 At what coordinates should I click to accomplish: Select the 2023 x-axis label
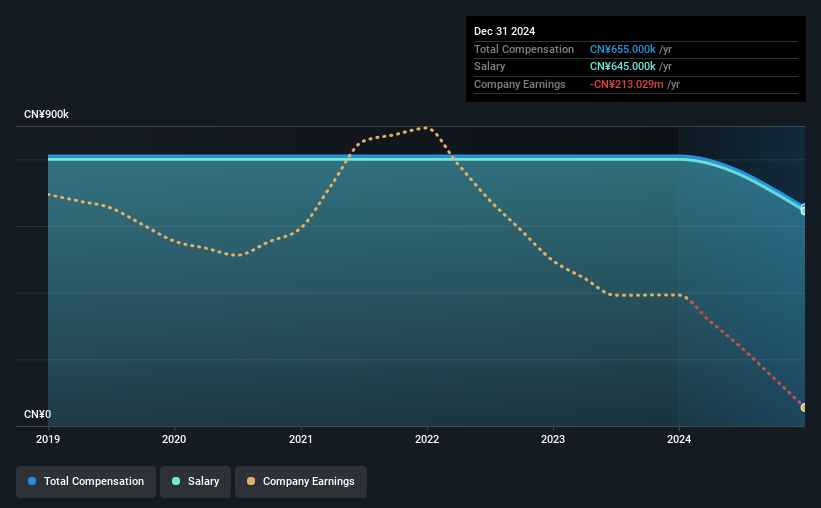point(553,439)
